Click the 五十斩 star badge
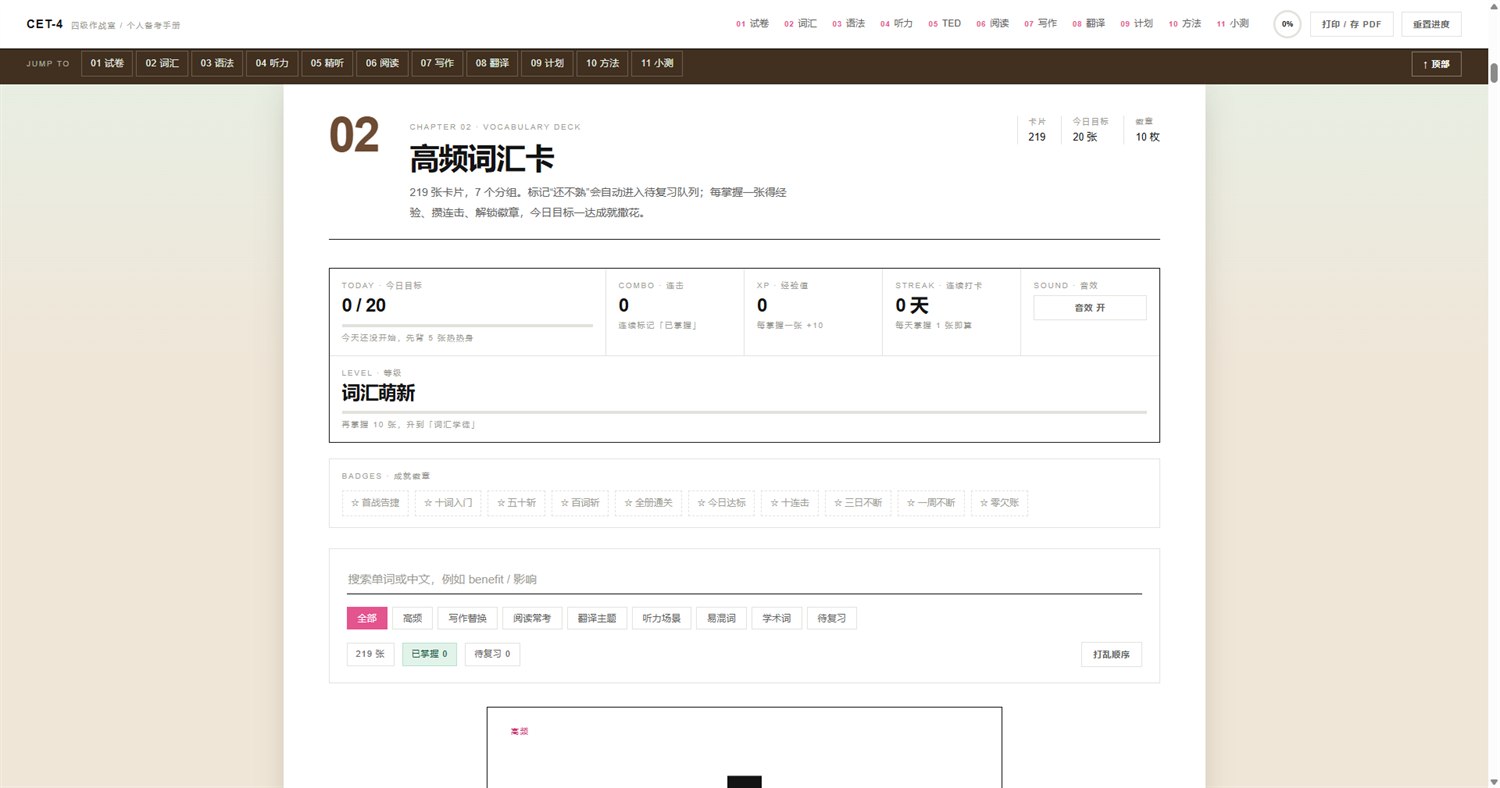Screen dimensions: 1500x788 (516, 503)
